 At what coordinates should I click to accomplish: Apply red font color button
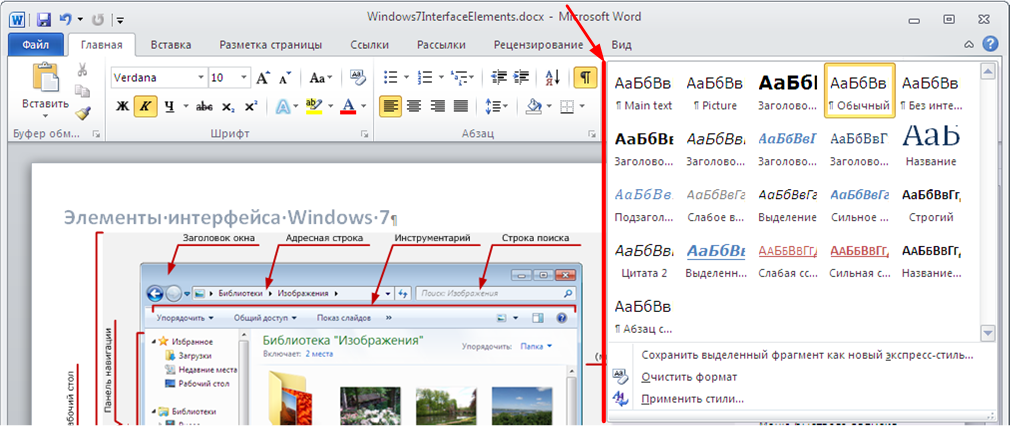pos(348,106)
